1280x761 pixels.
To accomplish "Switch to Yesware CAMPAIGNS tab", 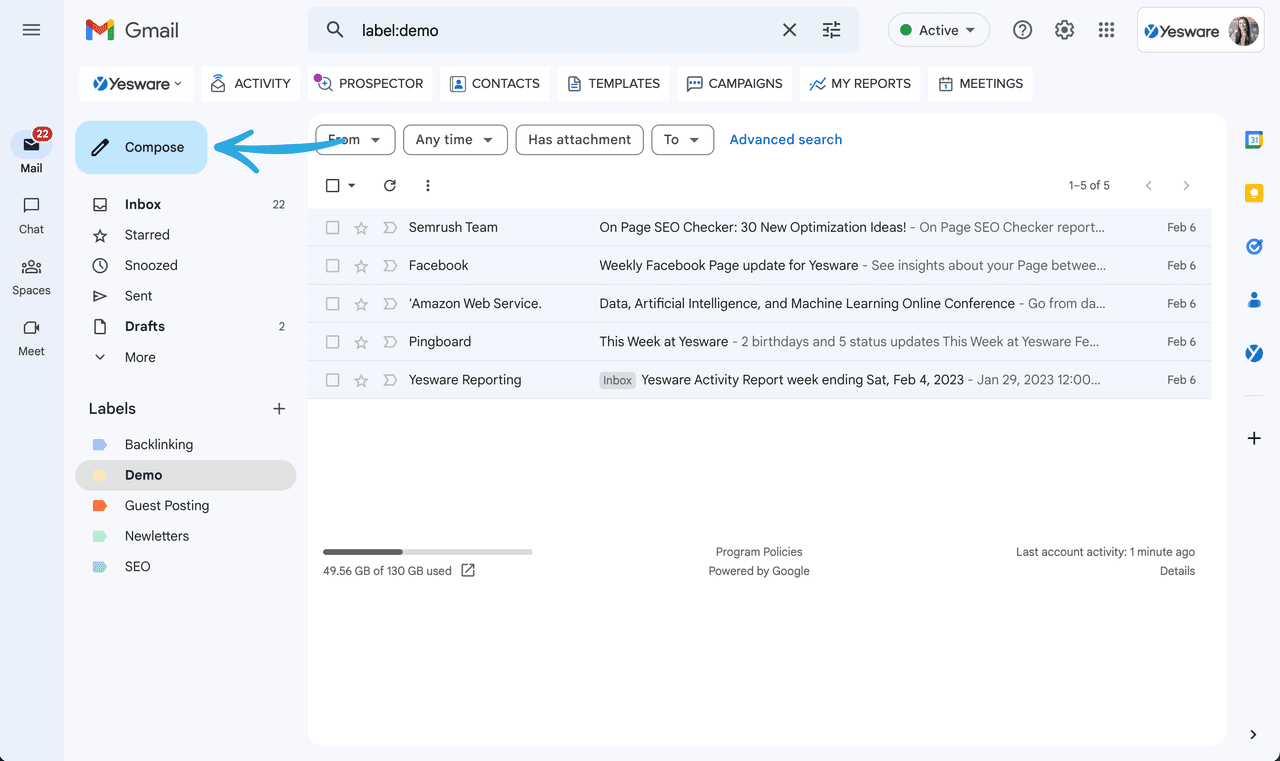I will pyautogui.click(x=734, y=84).
